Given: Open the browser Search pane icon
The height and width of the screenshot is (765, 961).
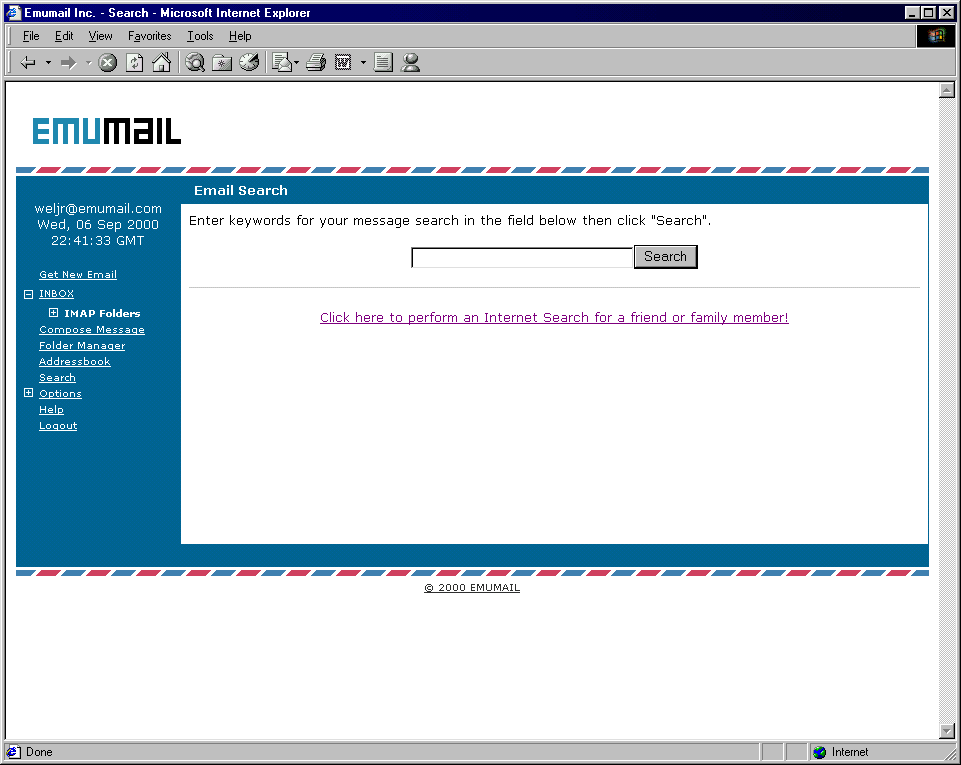Looking at the screenshot, I should click(x=195, y=63).
